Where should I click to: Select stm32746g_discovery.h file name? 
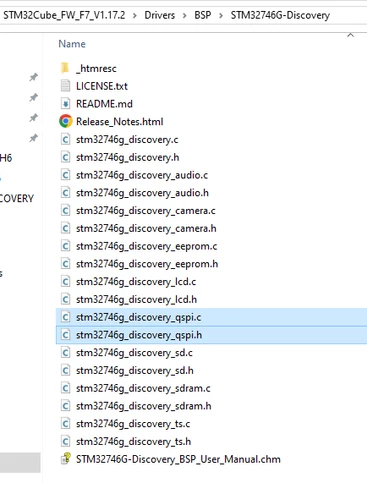click(x=127, y=157)
